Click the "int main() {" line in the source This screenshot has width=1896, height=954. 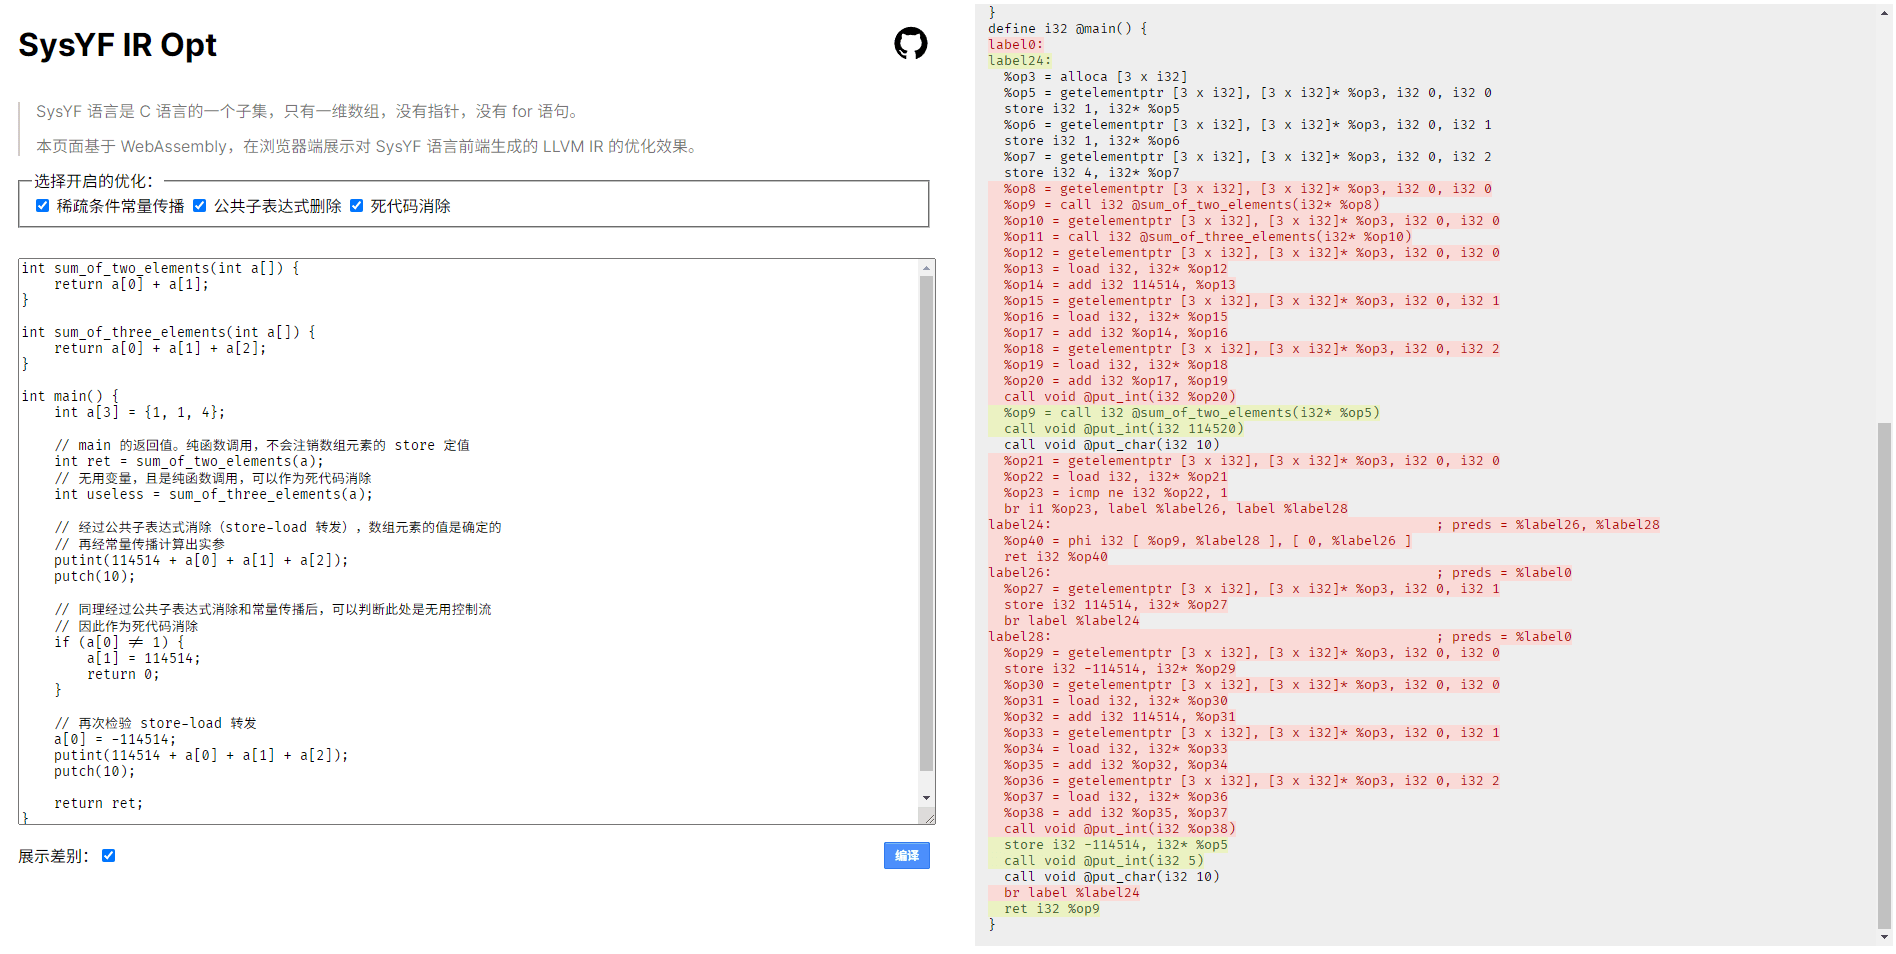70,396
